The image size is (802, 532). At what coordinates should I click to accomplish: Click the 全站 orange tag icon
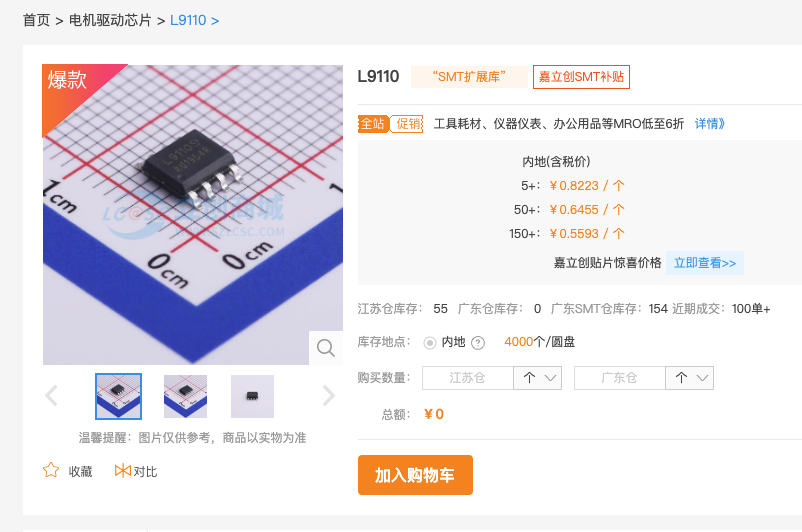click(x=373, y=124)
